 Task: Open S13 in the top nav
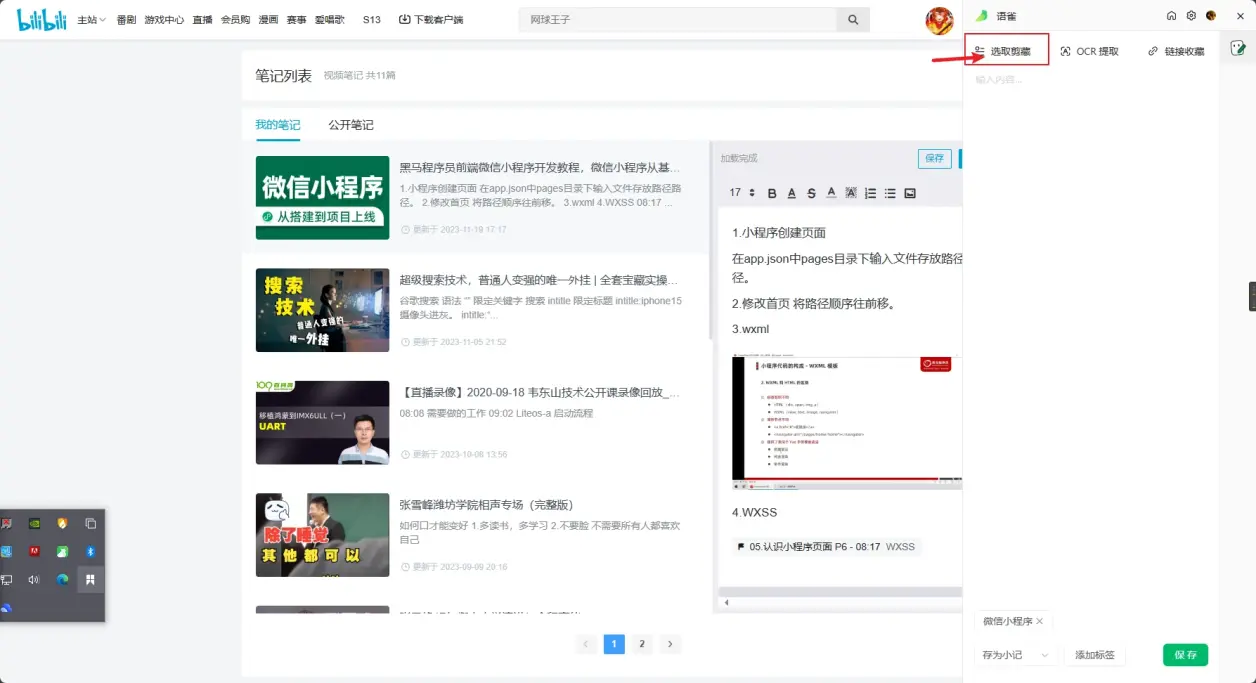tap(372, 20)
